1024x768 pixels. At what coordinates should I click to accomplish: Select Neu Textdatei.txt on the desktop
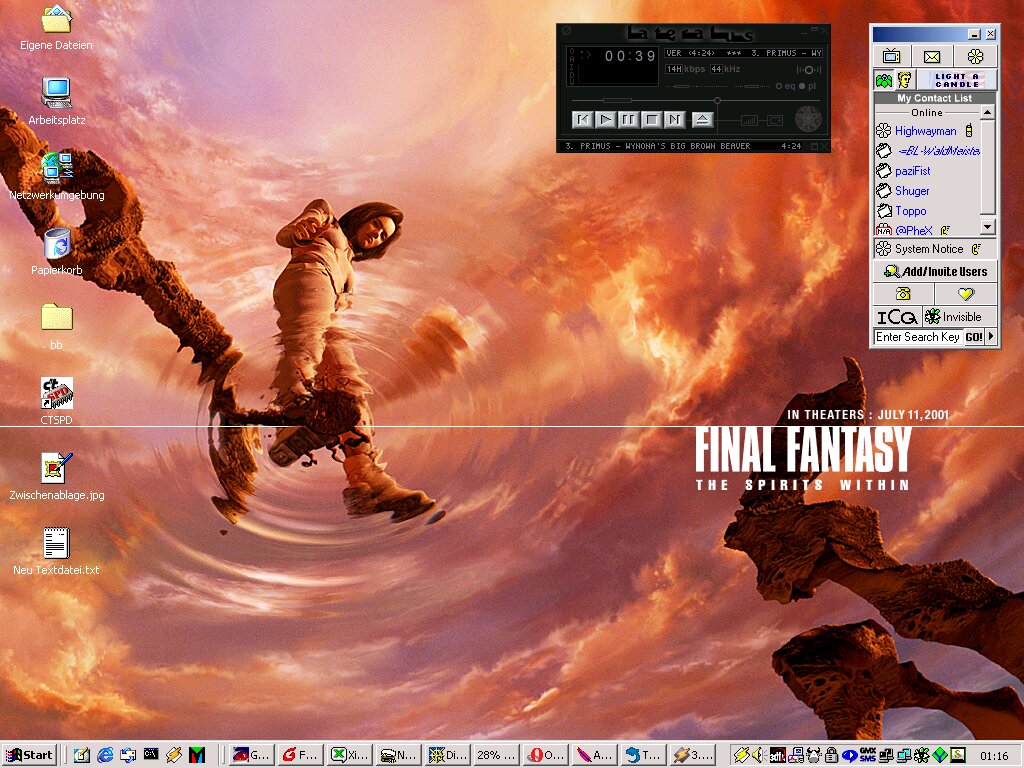[56, 552]
